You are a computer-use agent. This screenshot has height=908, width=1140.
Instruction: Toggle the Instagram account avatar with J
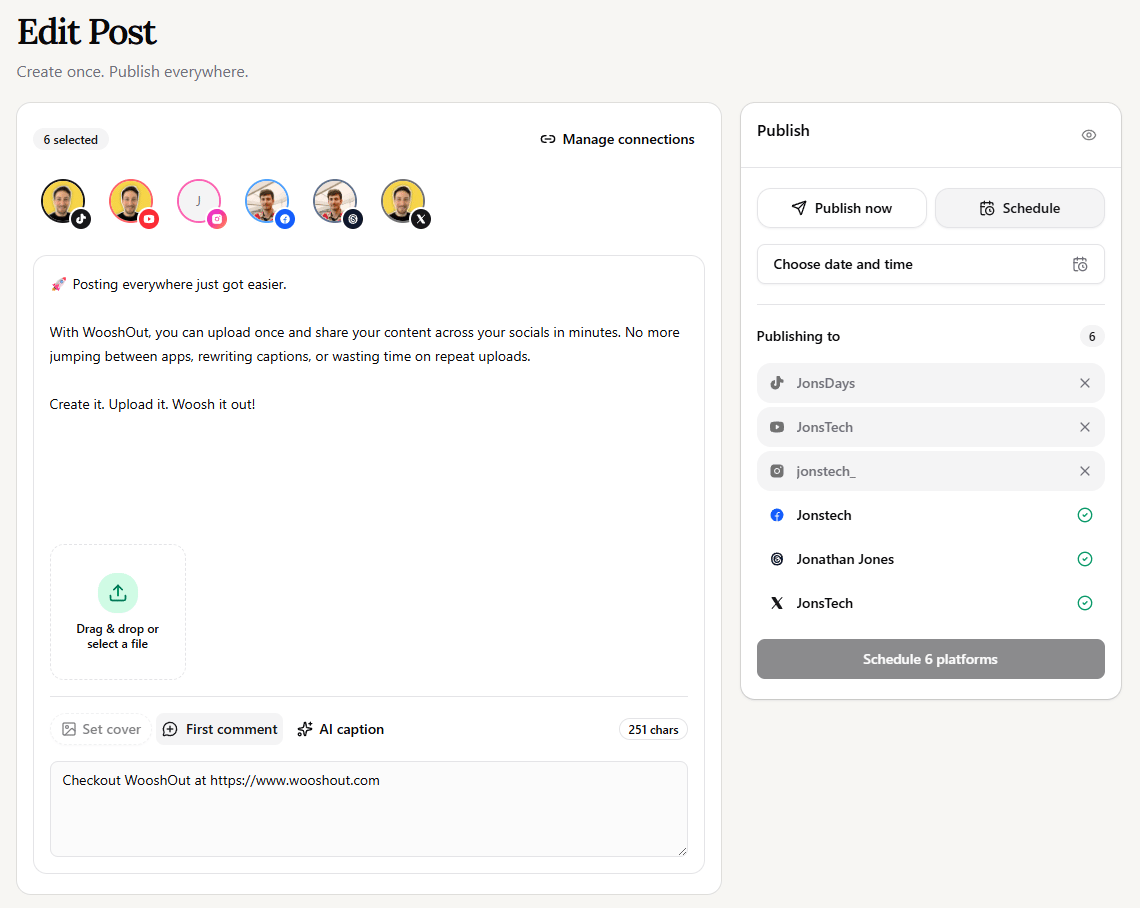click(x=199, y=201)
